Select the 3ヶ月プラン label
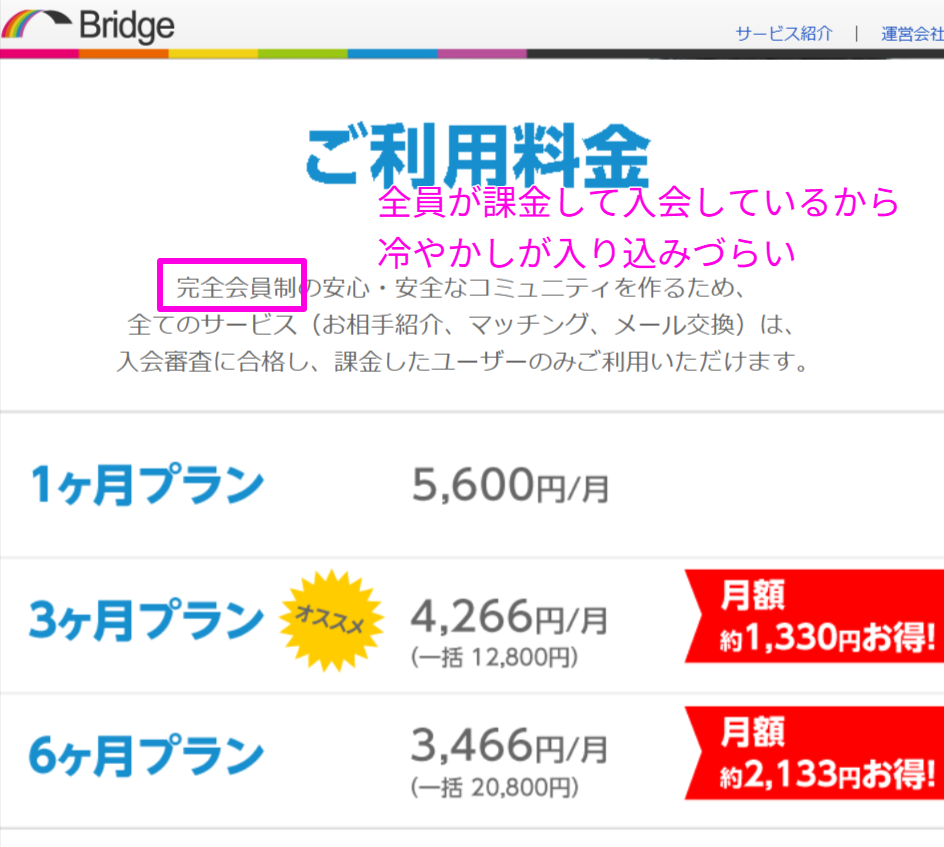 (x=145, y=620)
